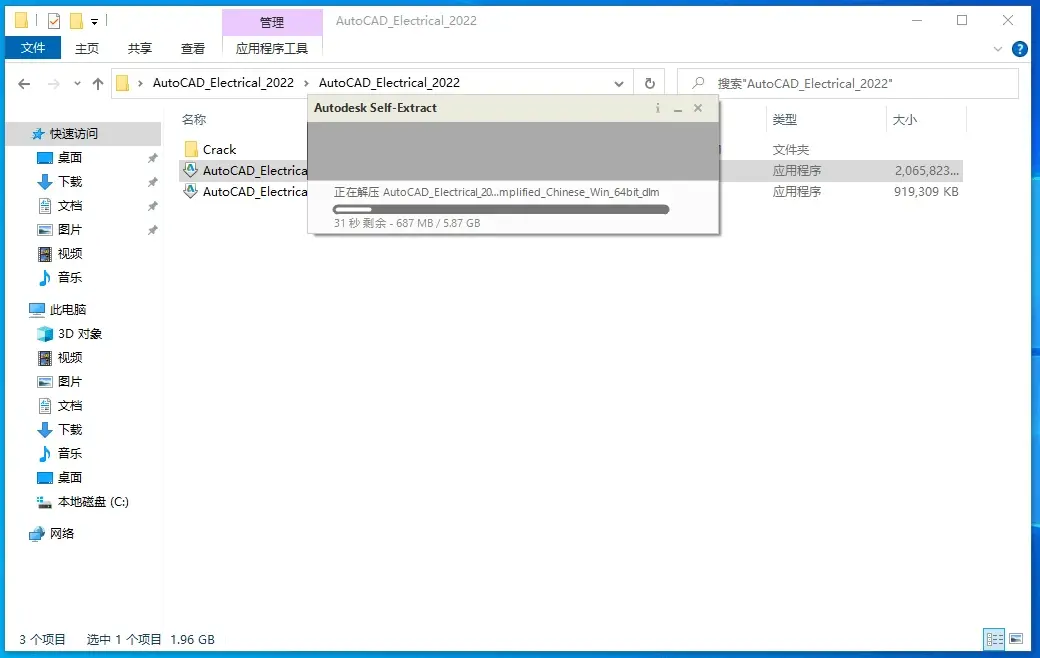Open the Explorer help question mark
This screenshot has height=658, width=1040.
[1019, 49]
